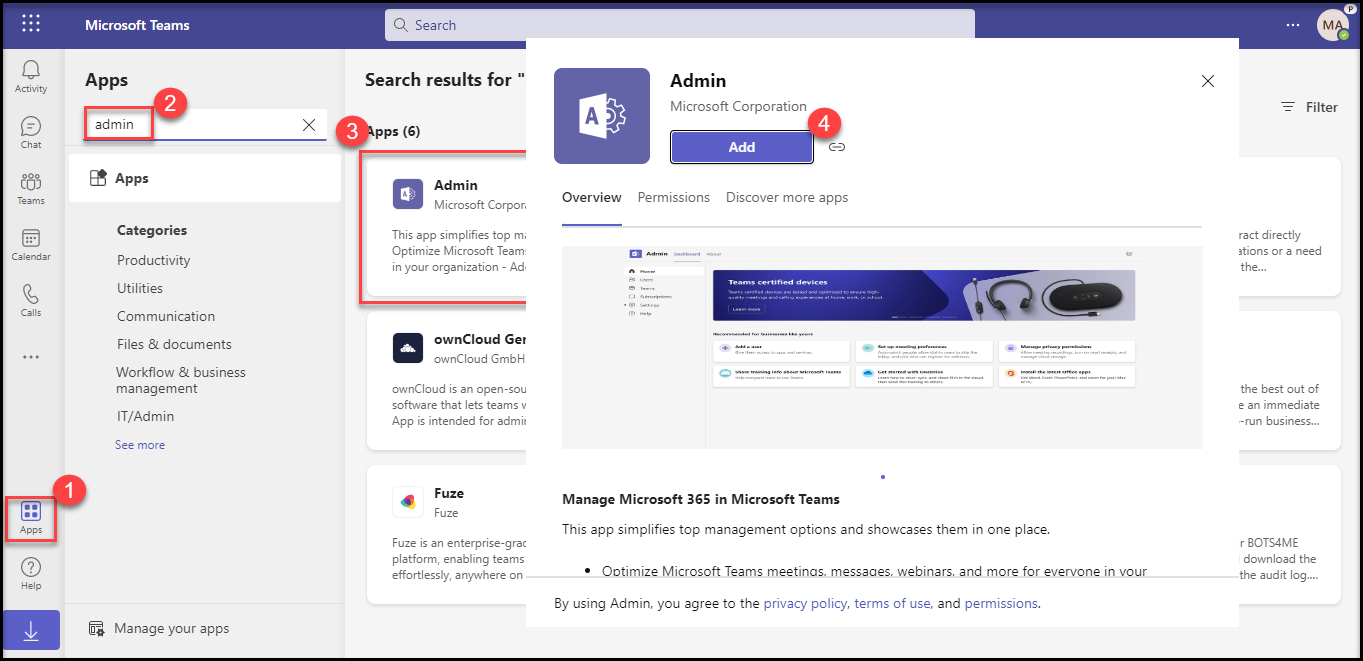Open the Calendar icon

pyautogui.click(x=31, y=244)
